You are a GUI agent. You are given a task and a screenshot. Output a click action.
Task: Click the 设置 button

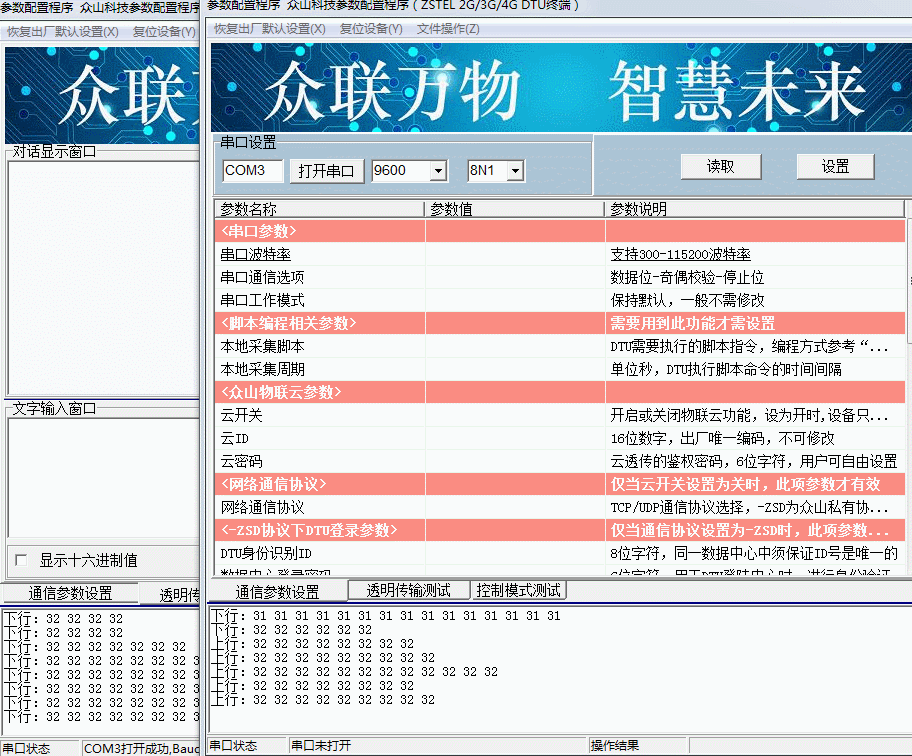coord(835,166)
